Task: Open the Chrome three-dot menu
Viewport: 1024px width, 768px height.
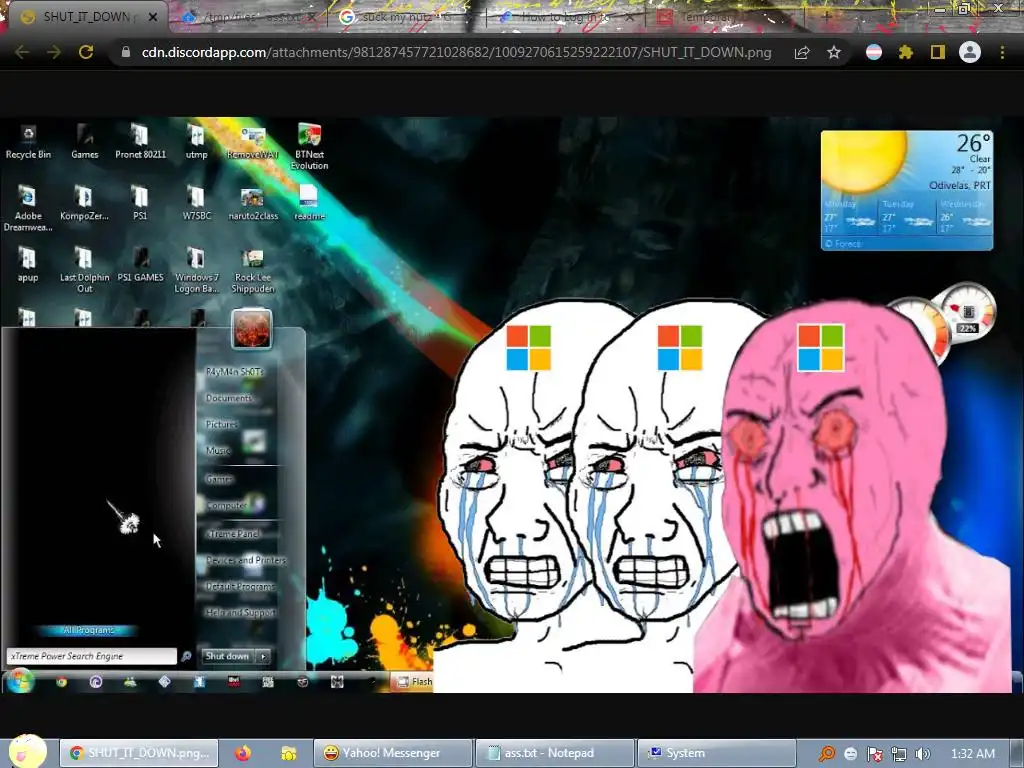Action: pos(1002,52)
